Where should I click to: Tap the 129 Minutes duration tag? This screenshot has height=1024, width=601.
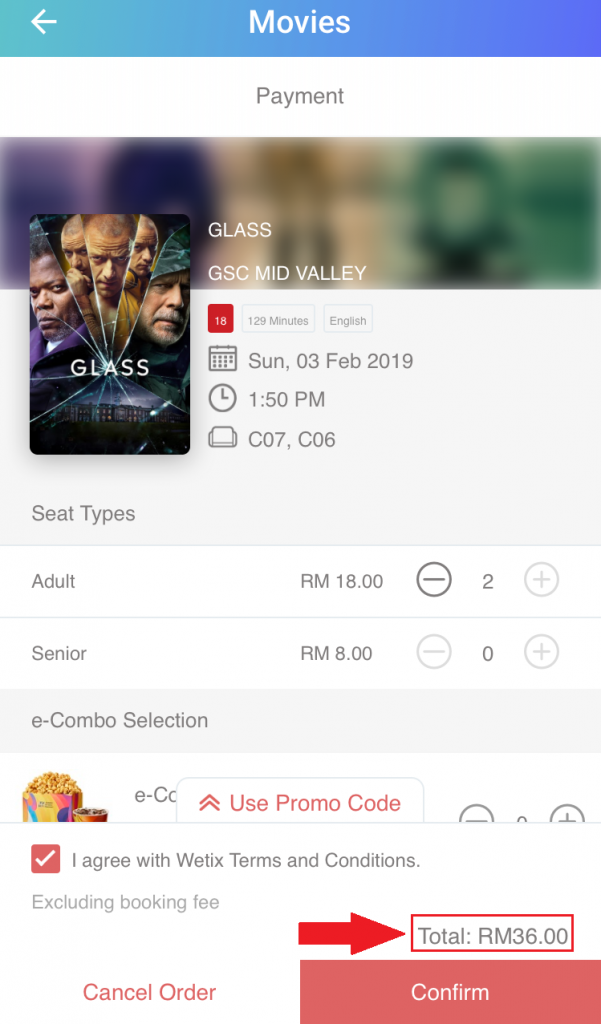click(278, 321)
